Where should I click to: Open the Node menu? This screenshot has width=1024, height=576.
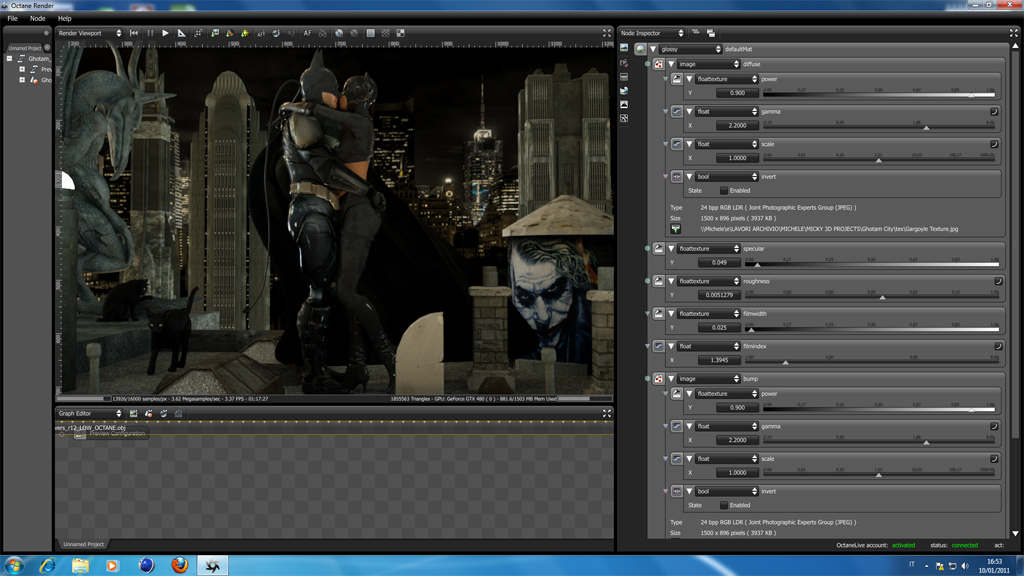pyautogui.click(x=38, y=18)
